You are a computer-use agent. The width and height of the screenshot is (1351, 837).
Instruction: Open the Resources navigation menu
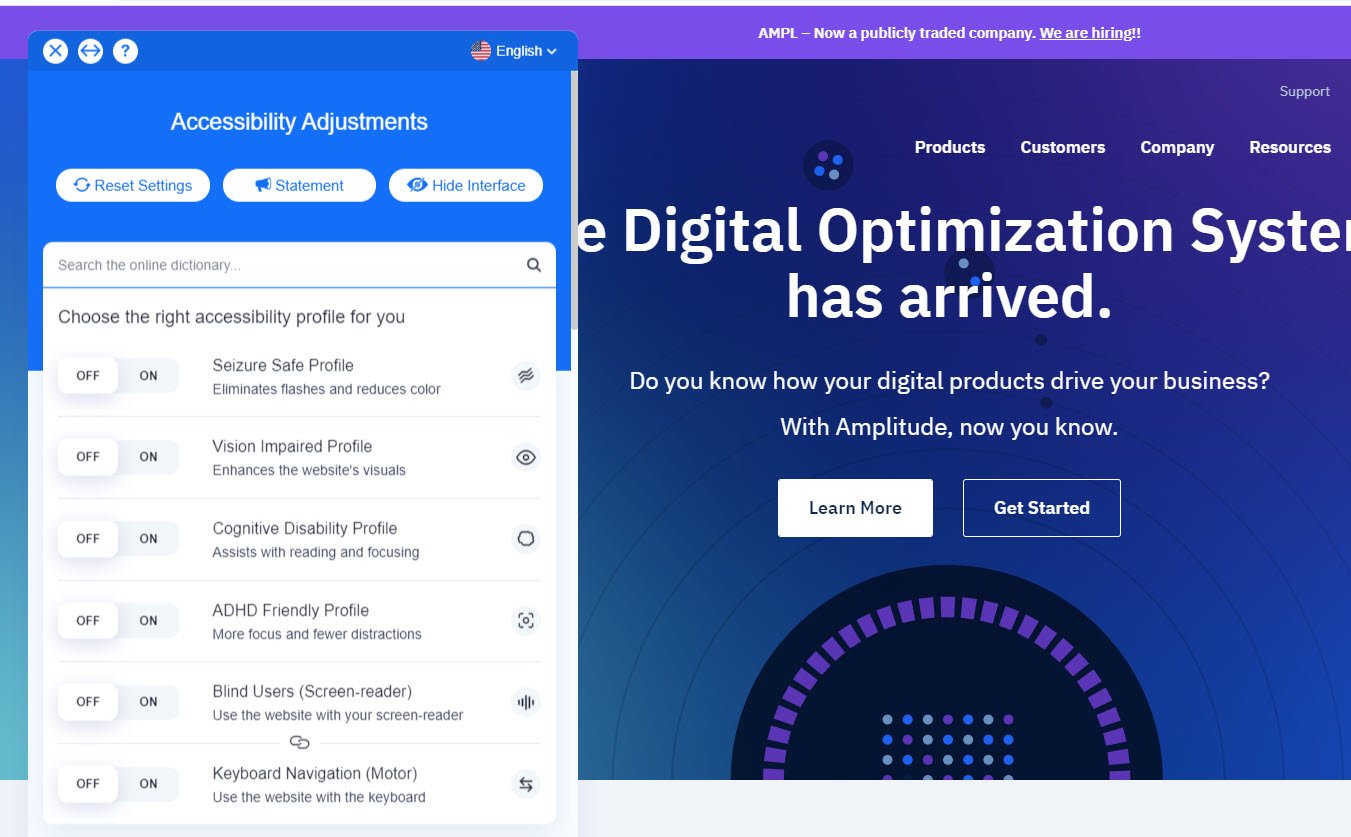[x=1289, y=147]
